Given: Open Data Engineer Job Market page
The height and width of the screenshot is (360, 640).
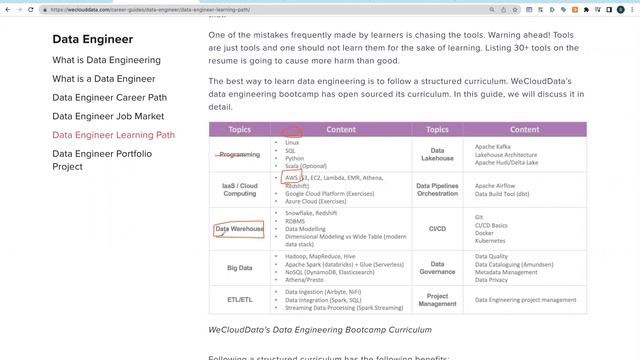Looking at the screenshot, I should click(x=108, y=116).
